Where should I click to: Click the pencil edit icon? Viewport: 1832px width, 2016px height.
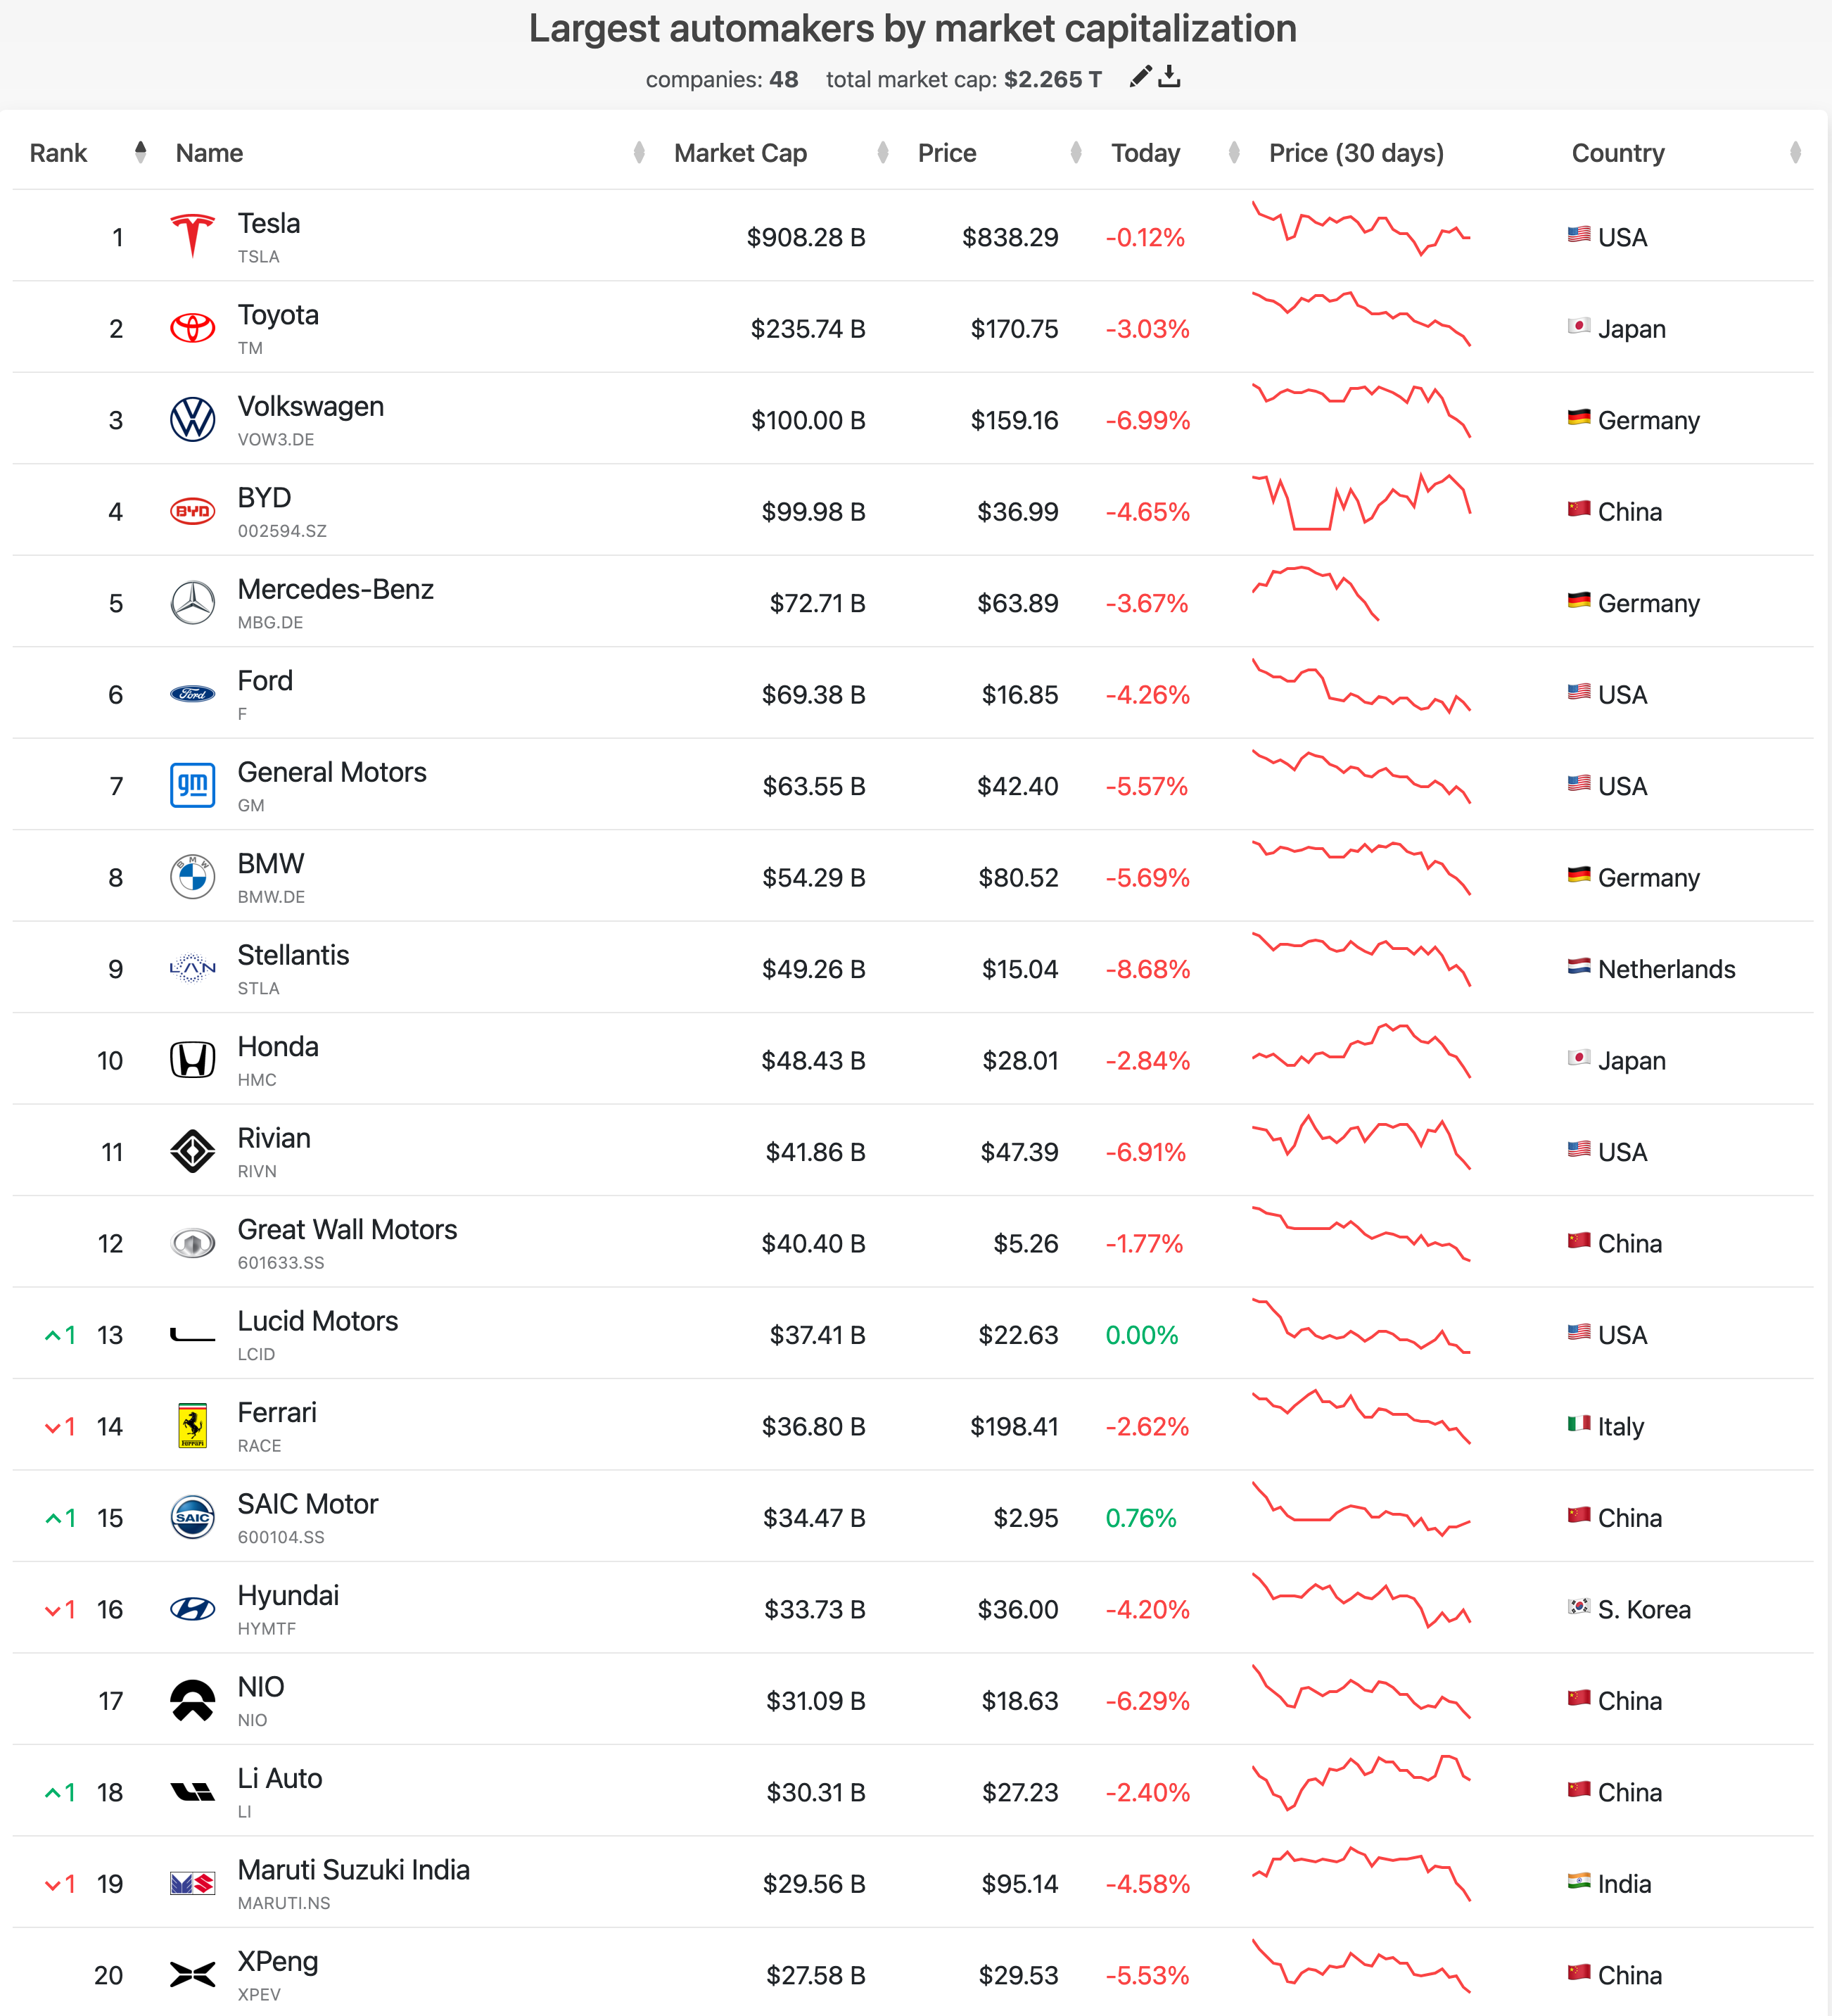[1140, 77]
